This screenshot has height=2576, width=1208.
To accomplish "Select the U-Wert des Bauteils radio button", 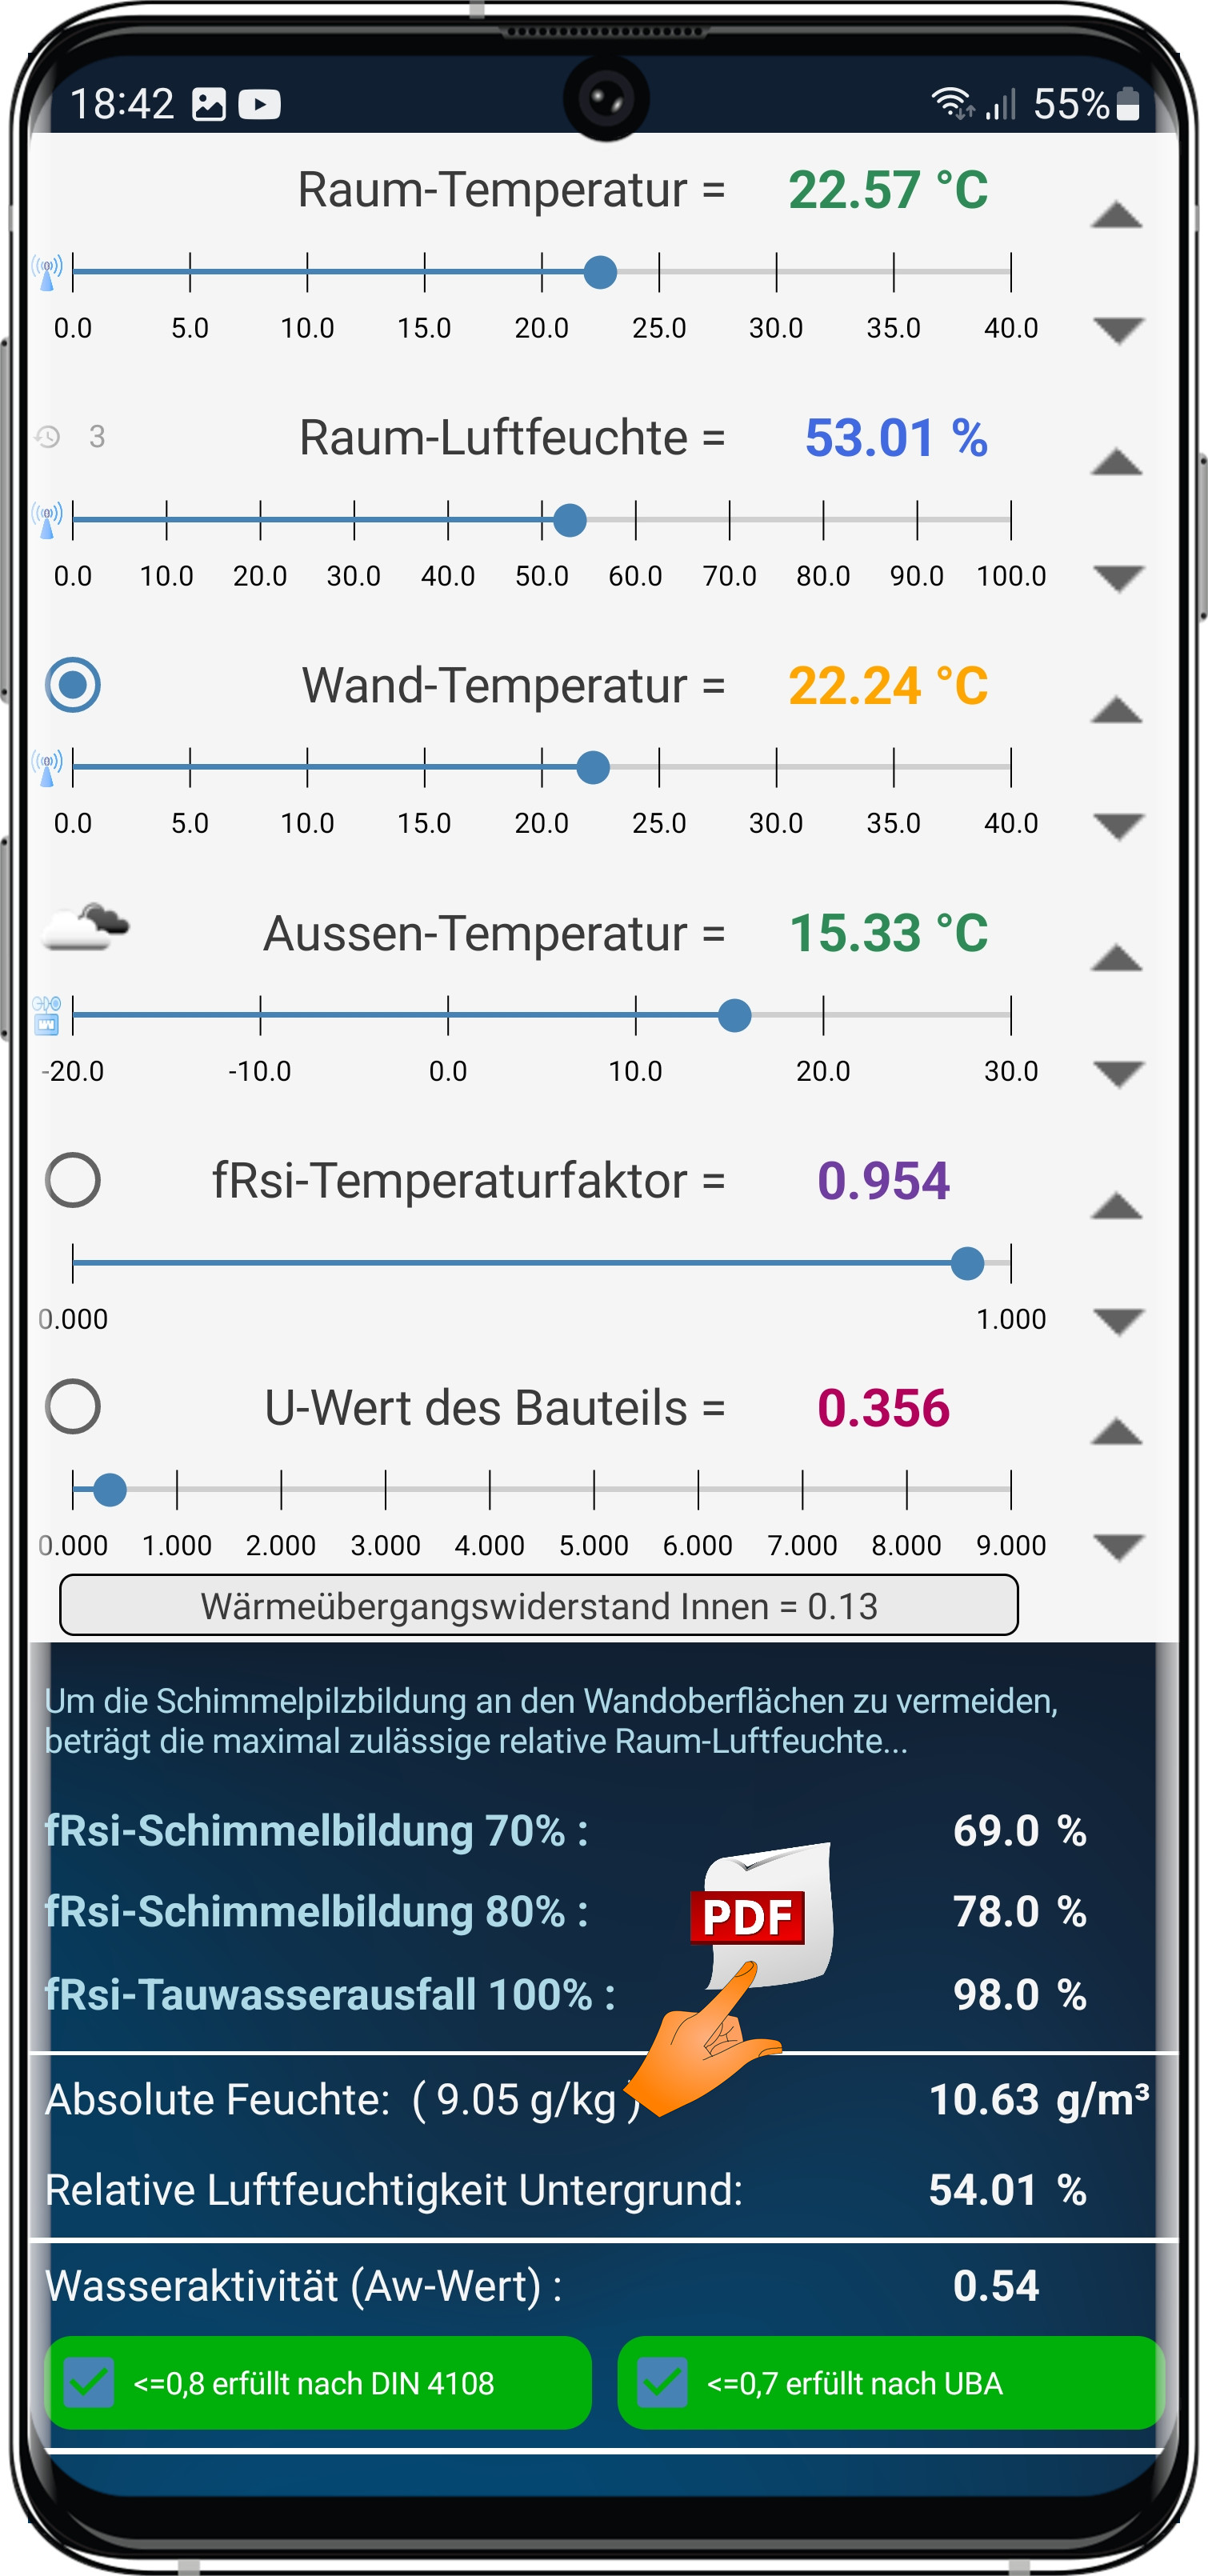I will click(73, 1407).
